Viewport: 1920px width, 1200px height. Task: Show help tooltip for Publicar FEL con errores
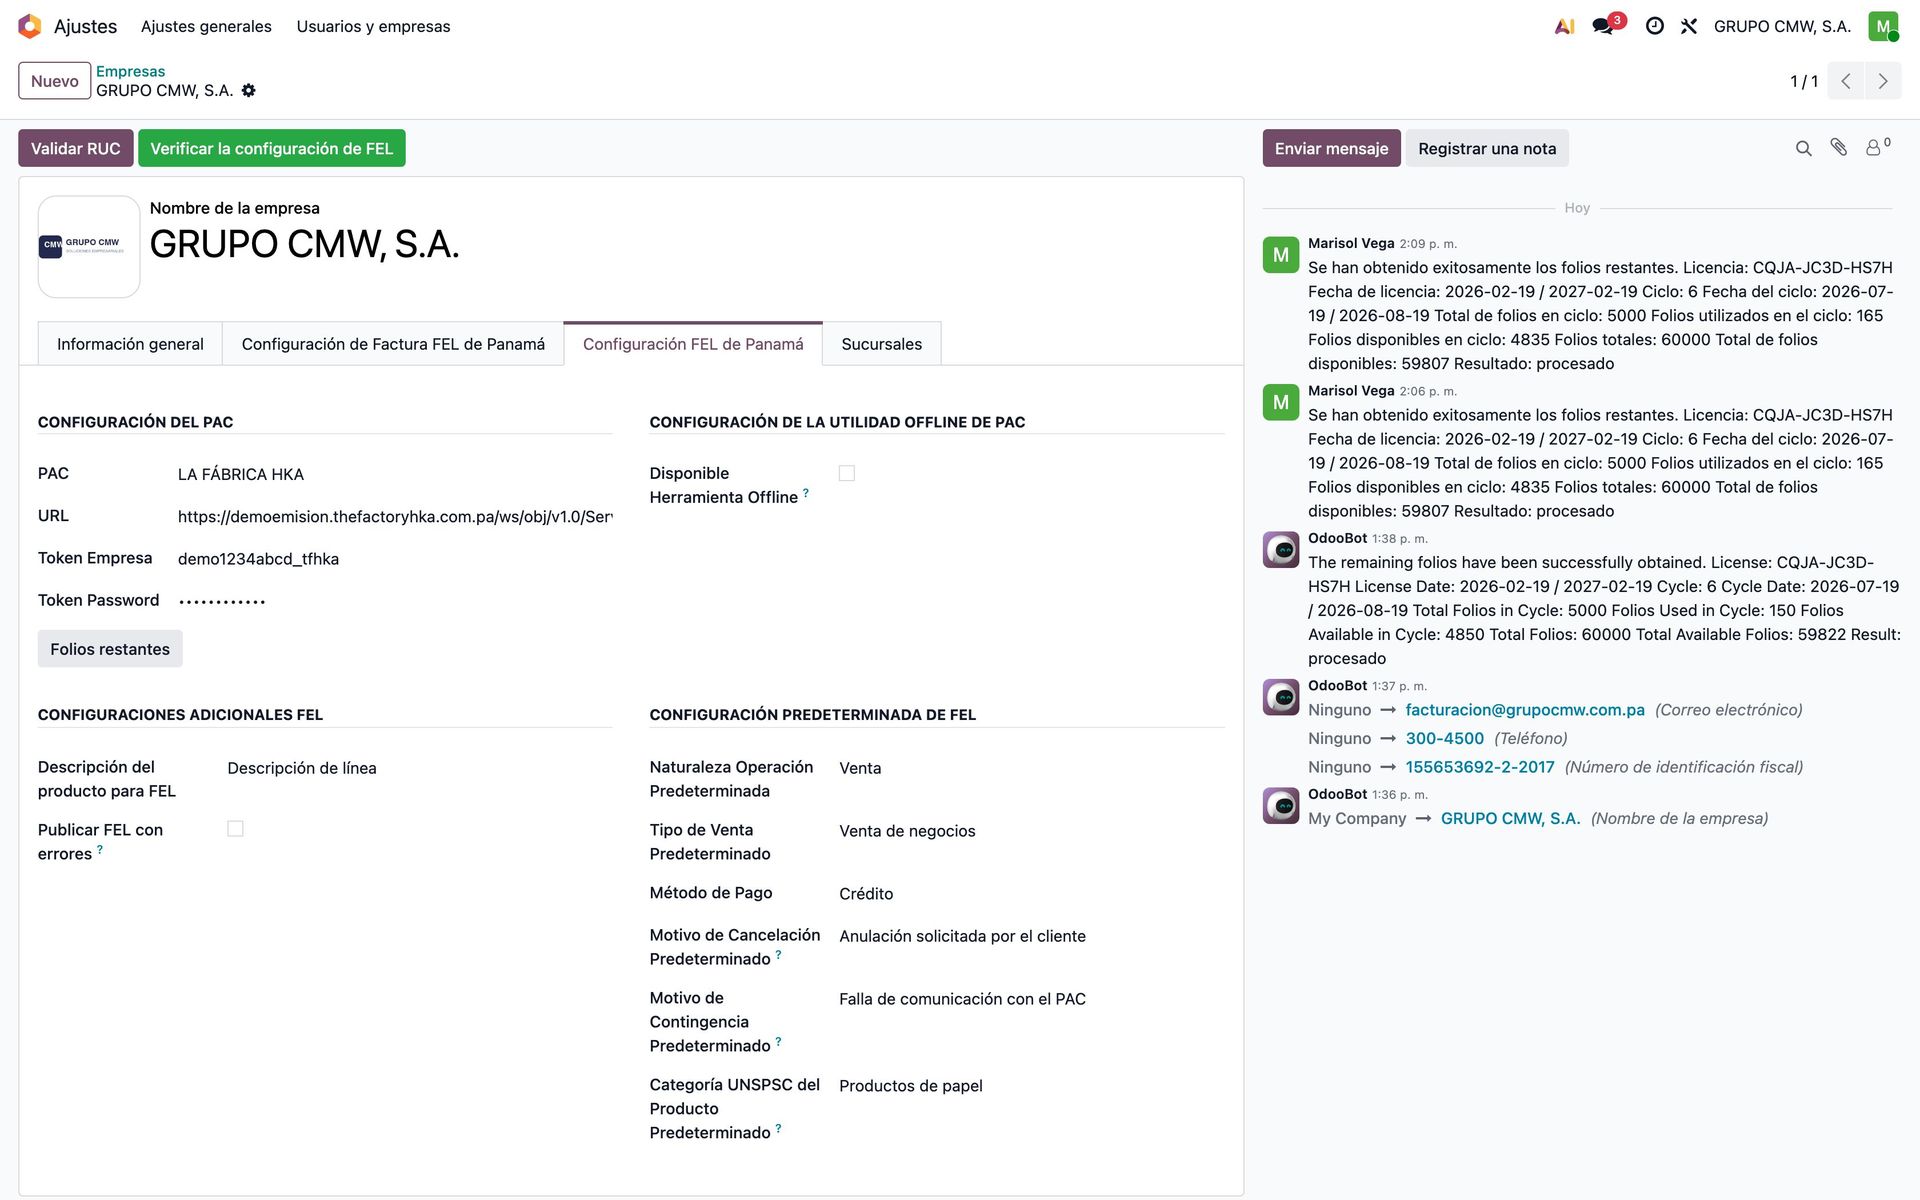tap(100, 849)
